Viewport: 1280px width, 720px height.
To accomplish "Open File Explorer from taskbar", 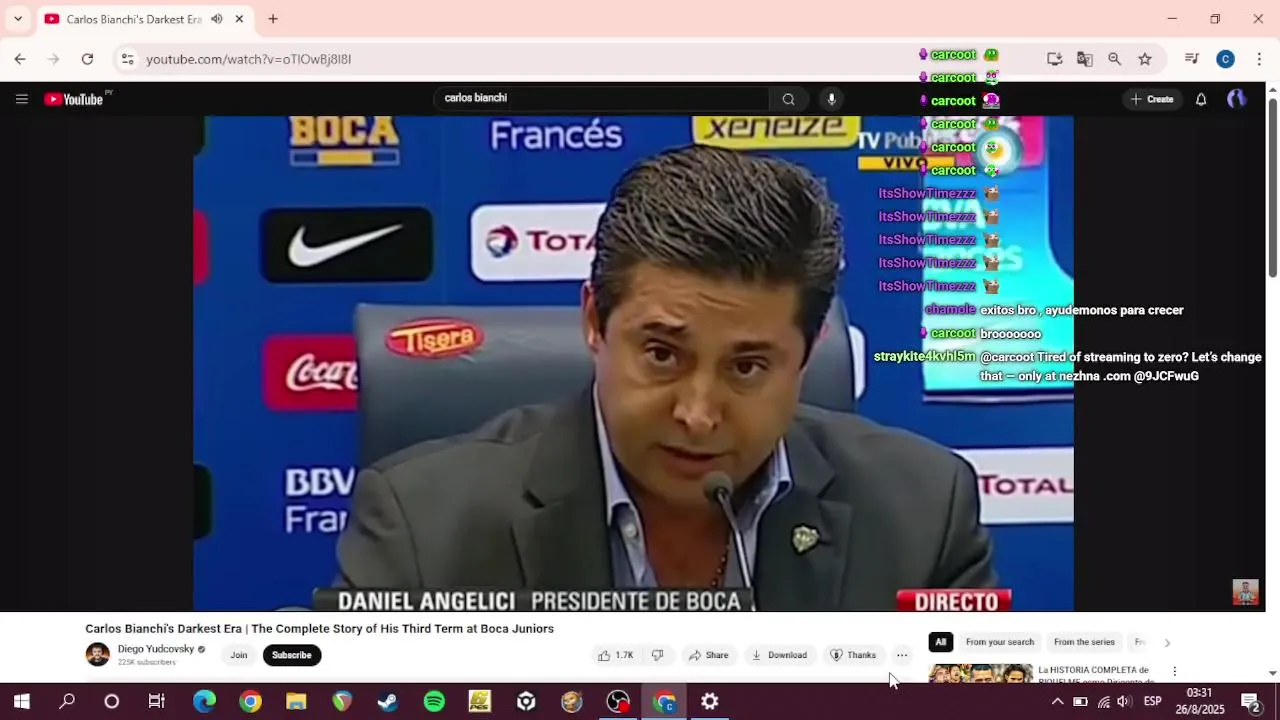I will tap(296, 701).
